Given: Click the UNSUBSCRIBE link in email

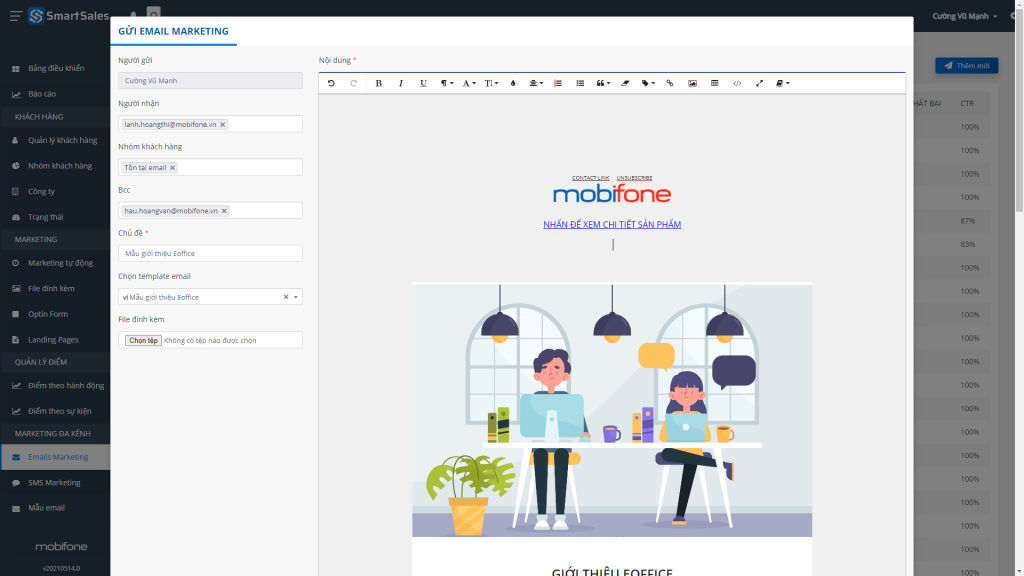Looking at the screenshot, I should (634, 178).
